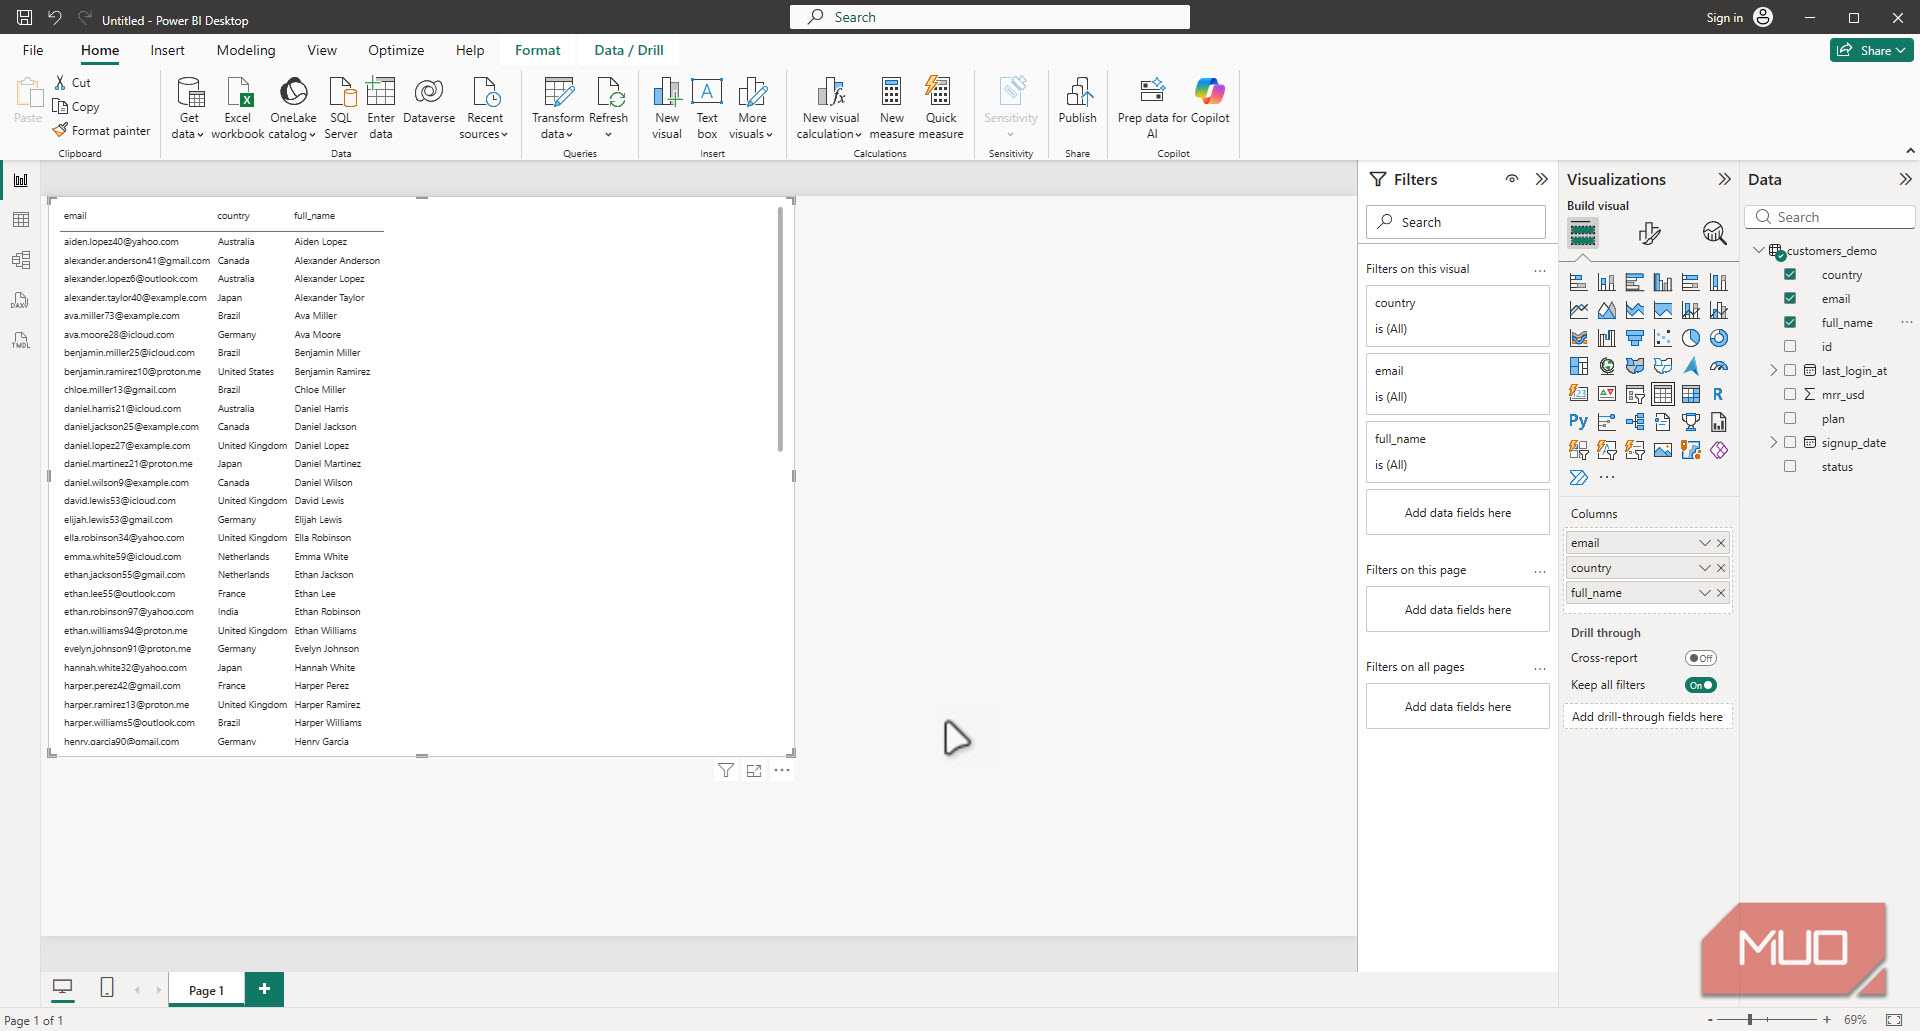Open the Report view from left sidebar
Viewport: 1920px width, 1031px height.
(x=20, y=180)
